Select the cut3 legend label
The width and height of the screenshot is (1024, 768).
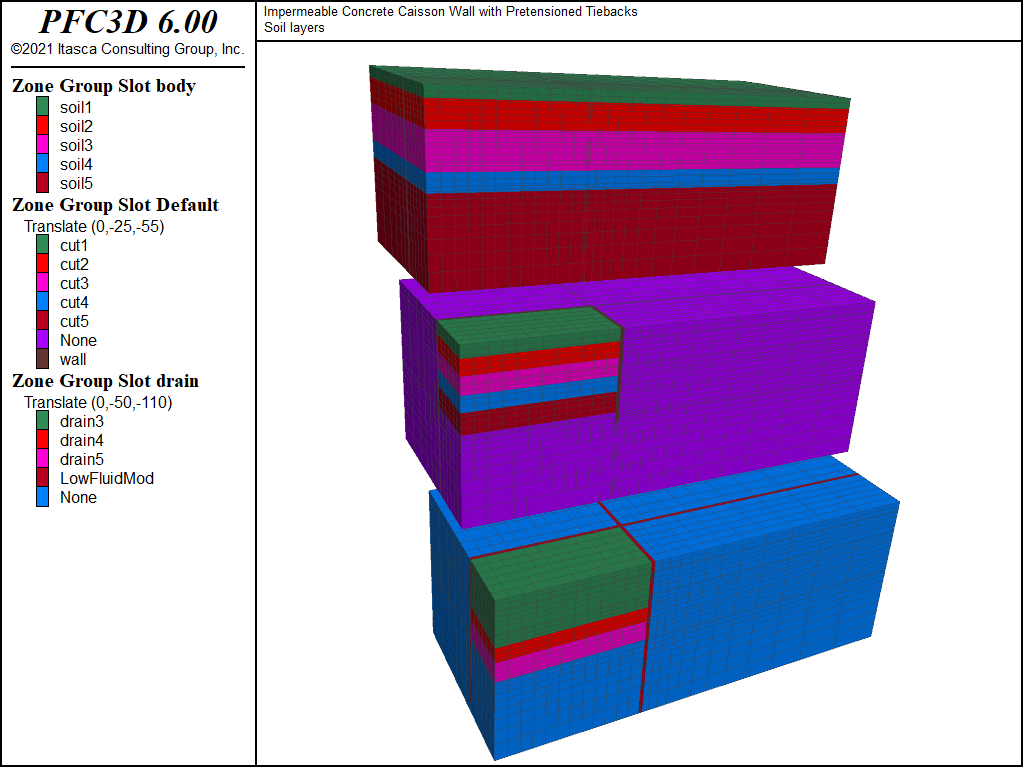pyautogui.click(x=74, y=283)
